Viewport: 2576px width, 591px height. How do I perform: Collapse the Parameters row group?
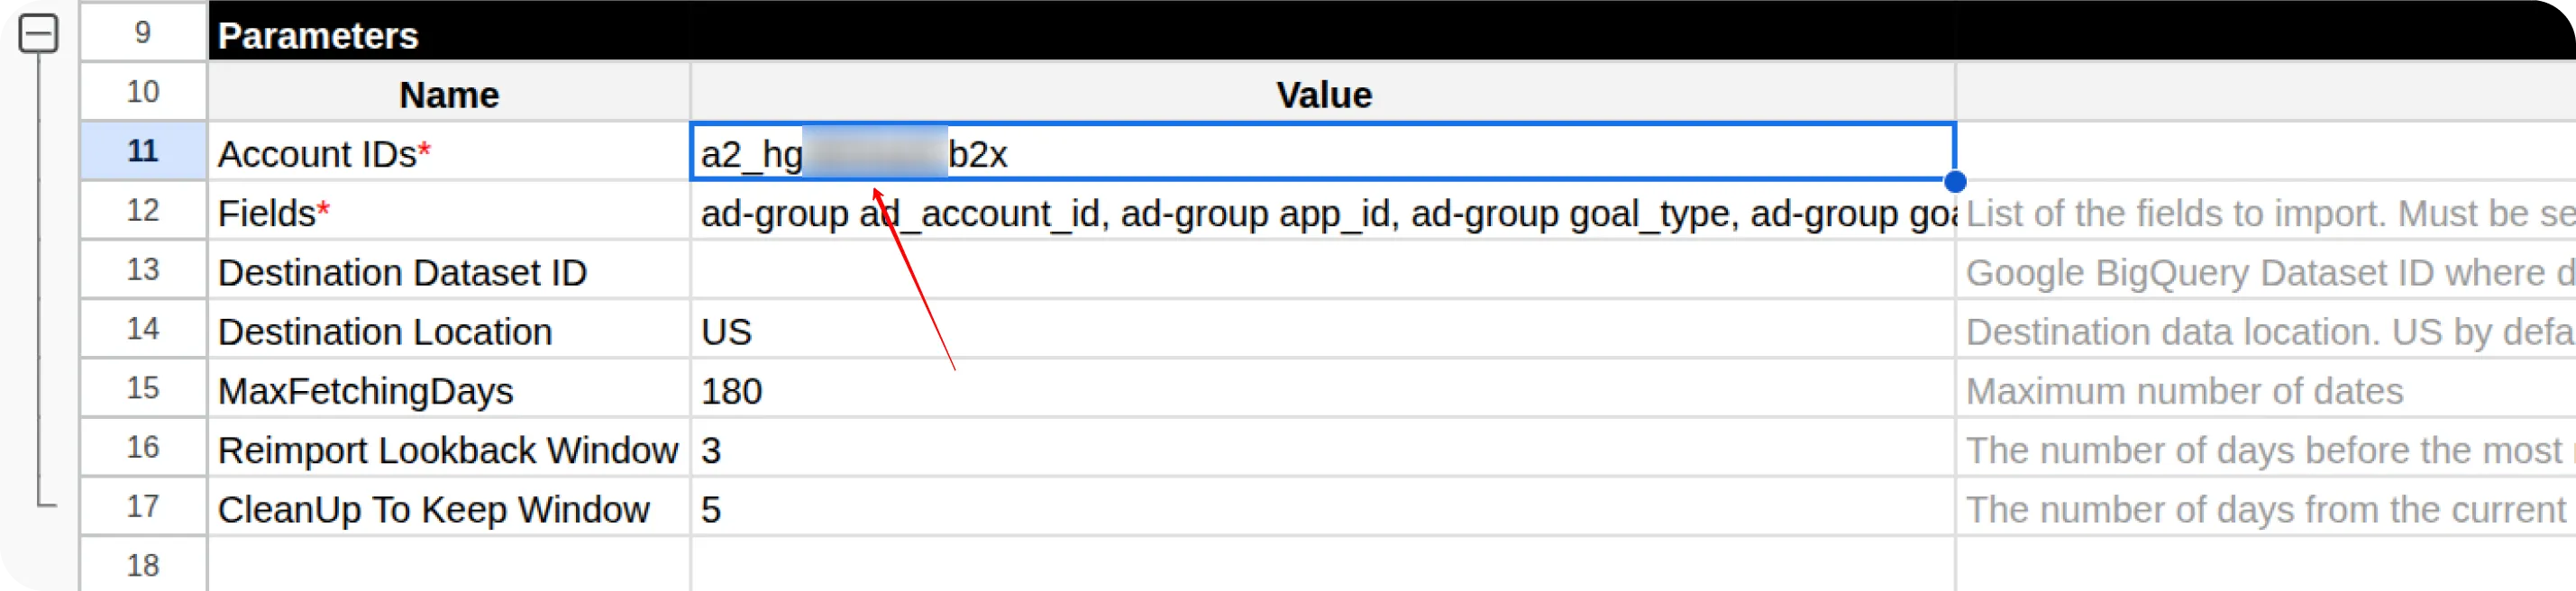[39, 34]
